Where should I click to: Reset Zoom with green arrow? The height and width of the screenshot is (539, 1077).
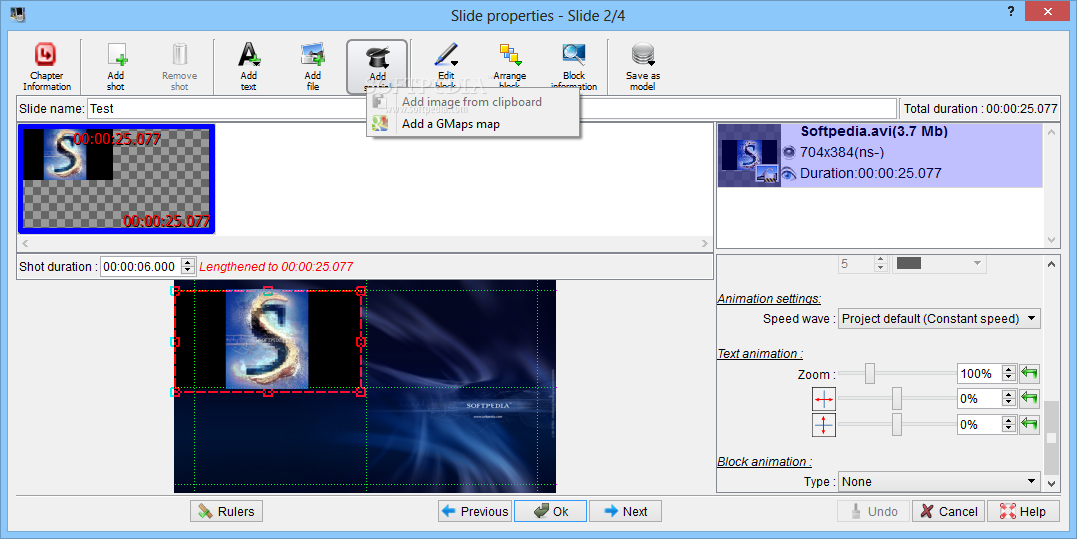[x=1029, y=374]
